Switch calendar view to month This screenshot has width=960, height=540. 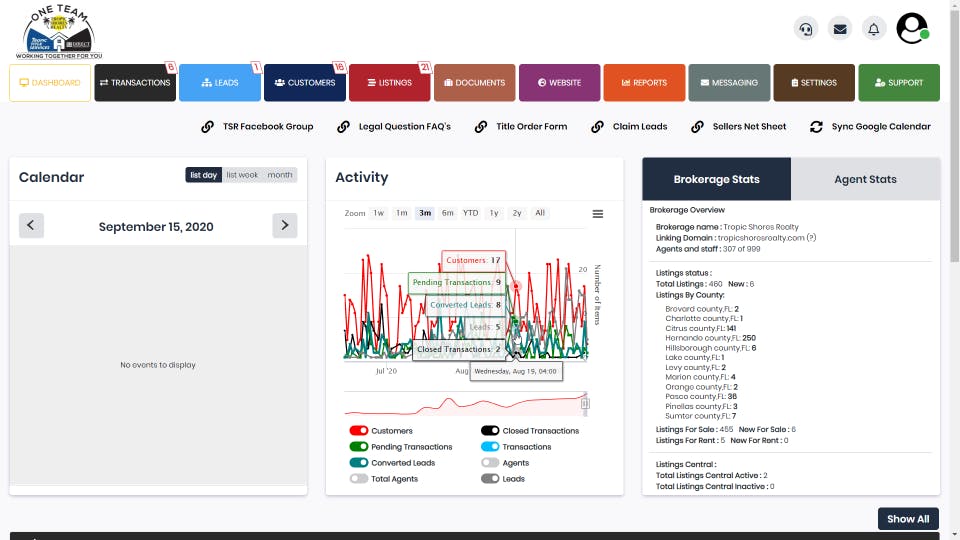[280, 175]
